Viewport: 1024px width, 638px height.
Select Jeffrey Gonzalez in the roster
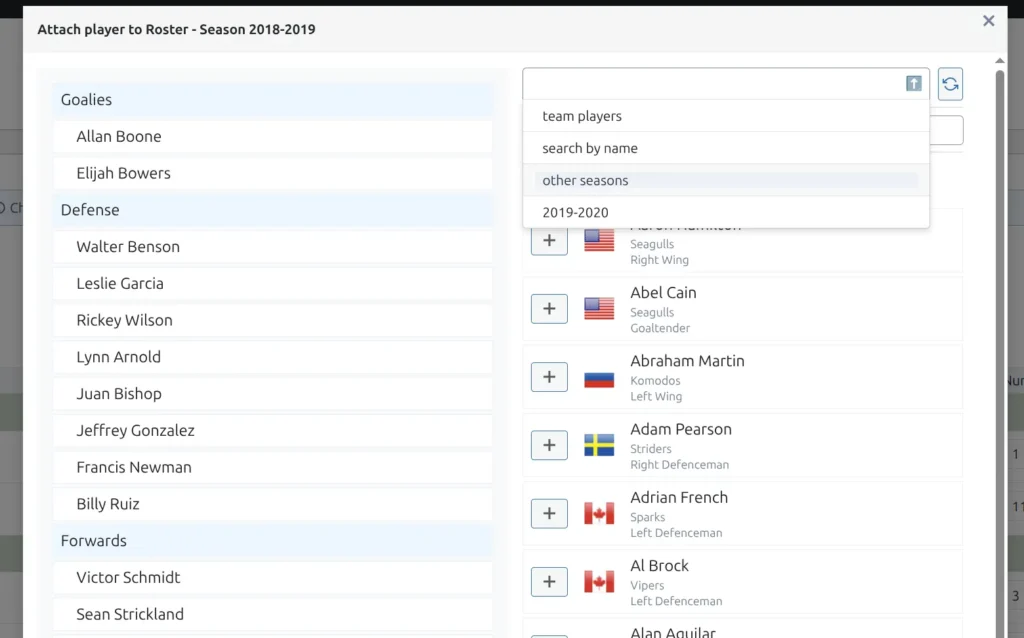pyautogui.click(x=273, y=430)
